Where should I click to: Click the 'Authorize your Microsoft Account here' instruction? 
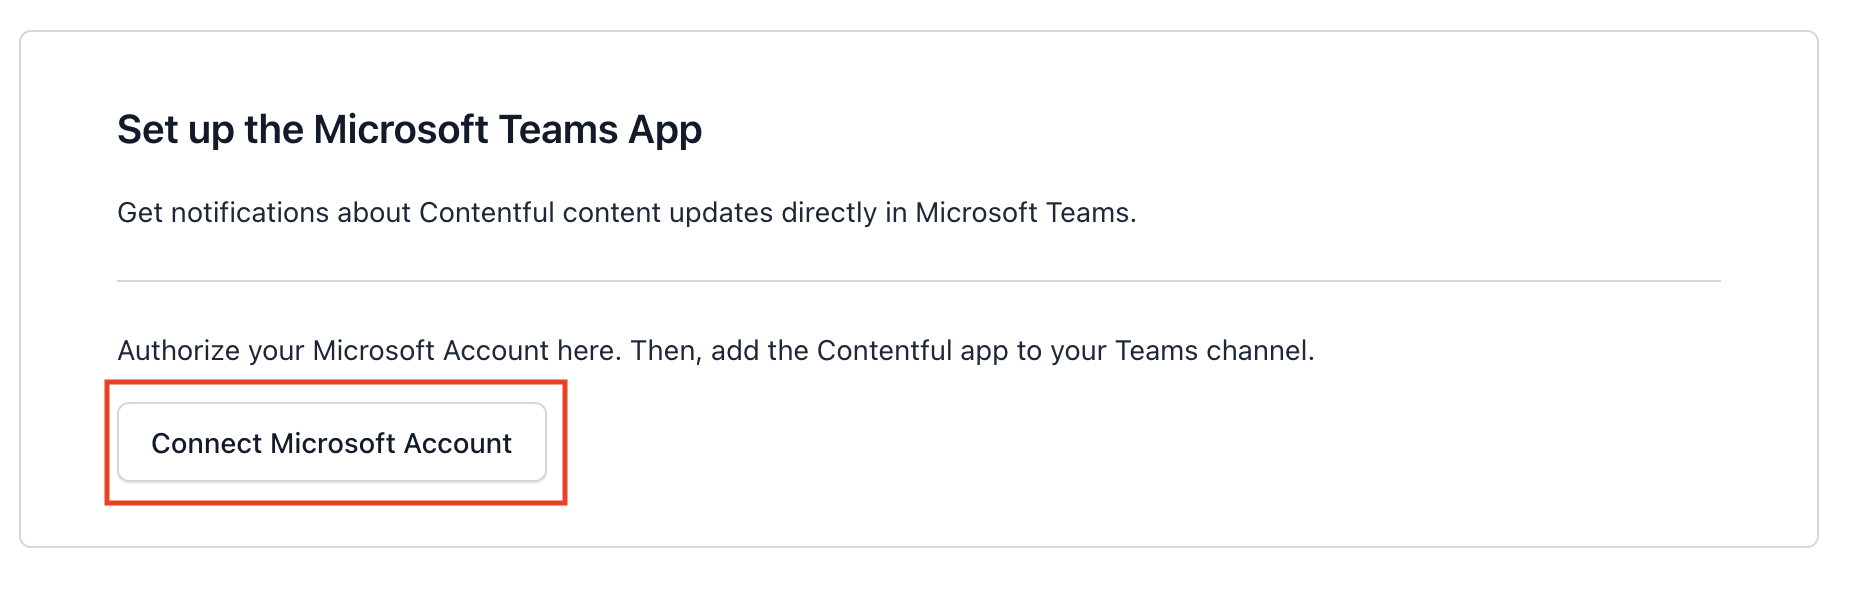(x=715, y=351)
